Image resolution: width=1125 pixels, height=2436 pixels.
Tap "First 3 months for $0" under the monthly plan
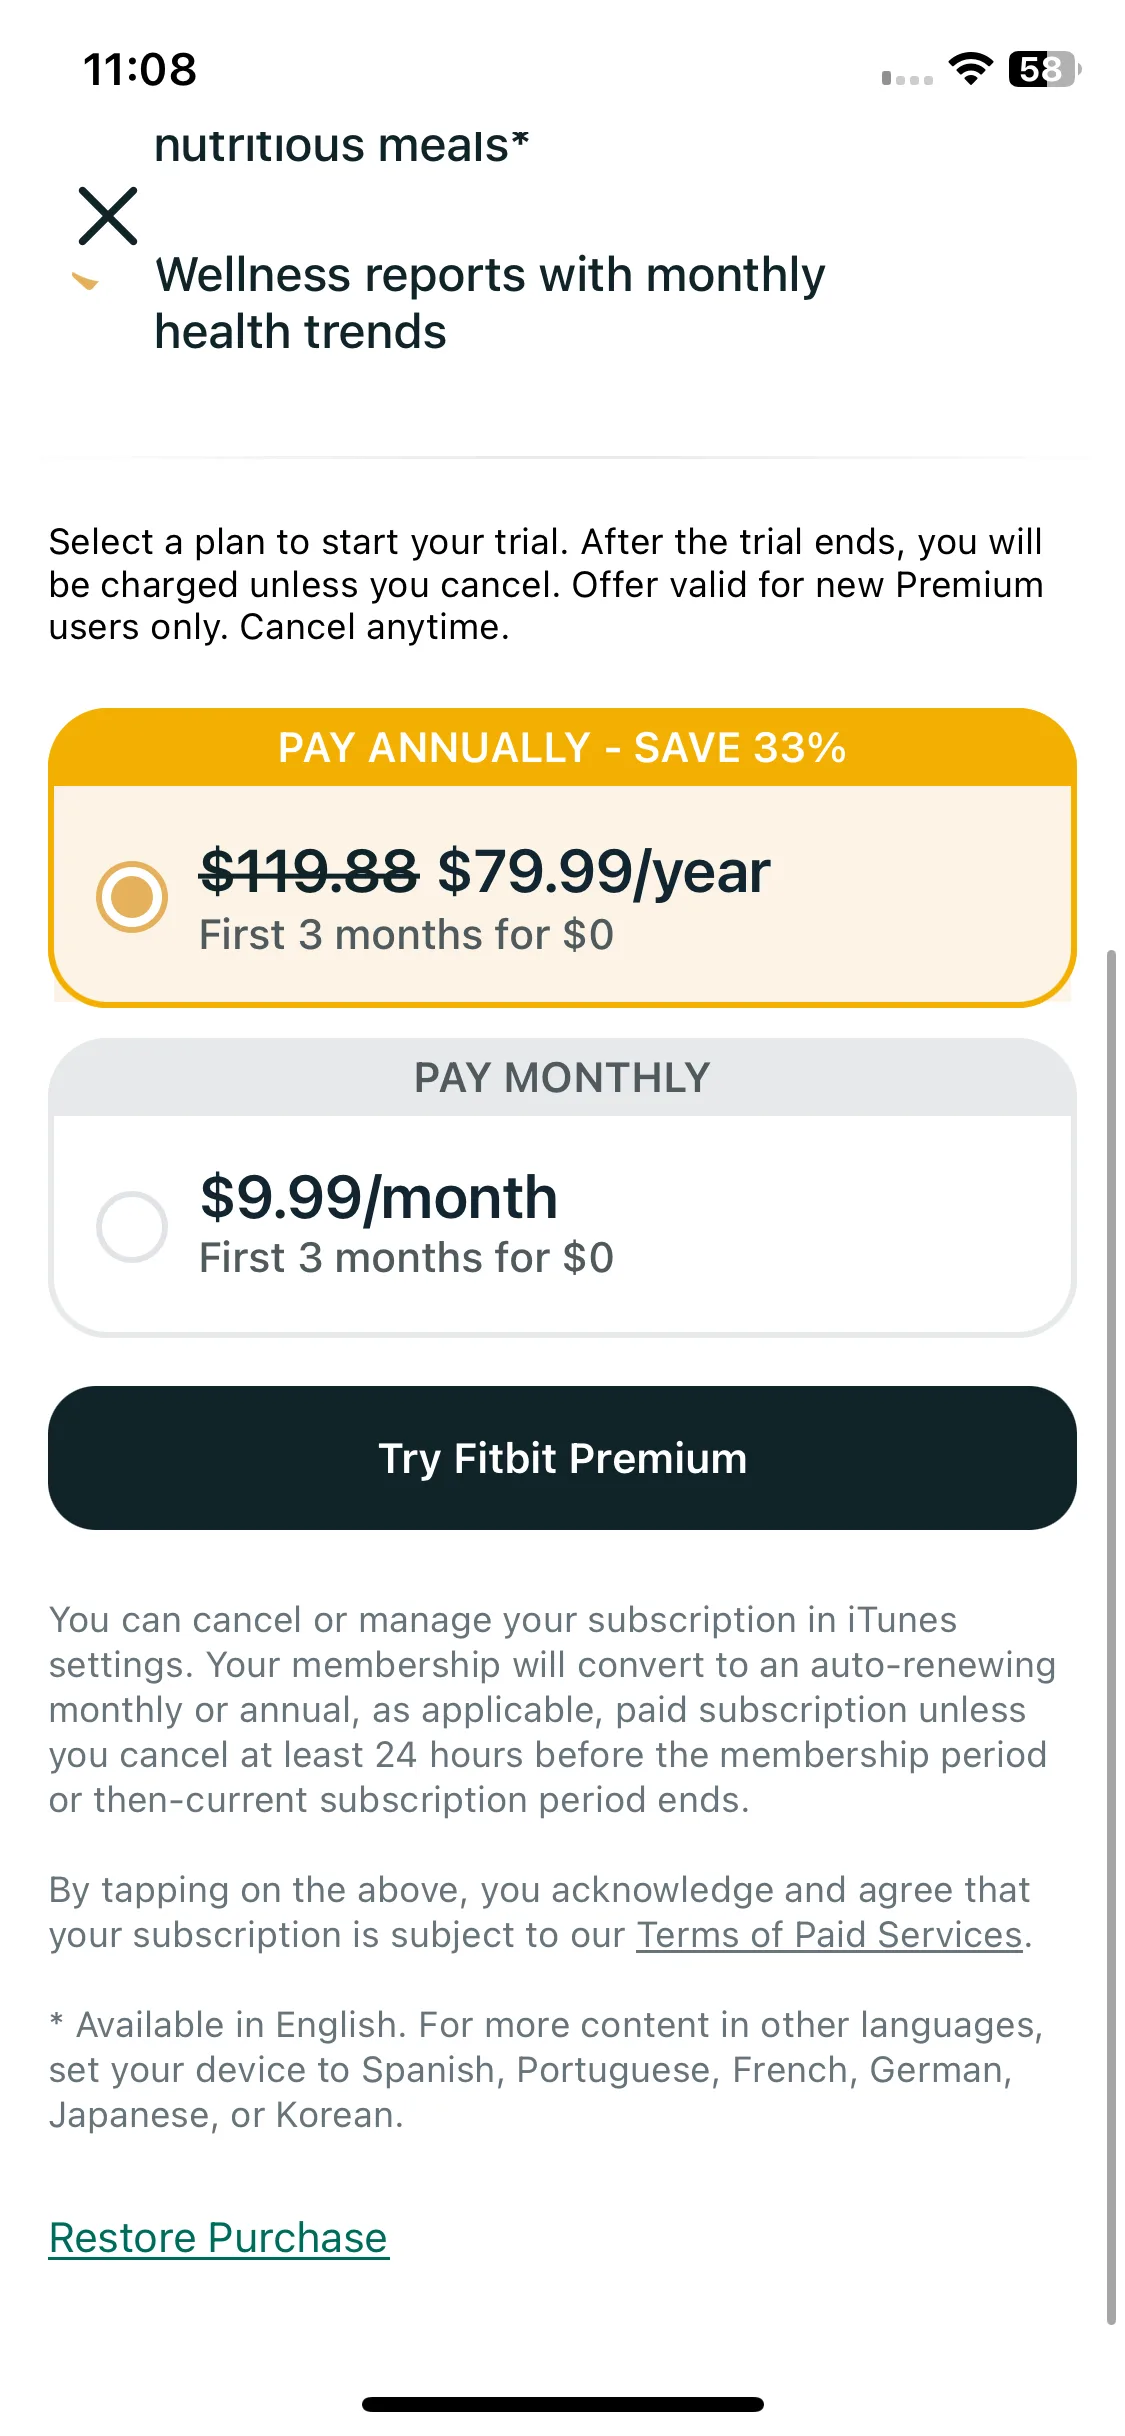[x=406, y=1258]
